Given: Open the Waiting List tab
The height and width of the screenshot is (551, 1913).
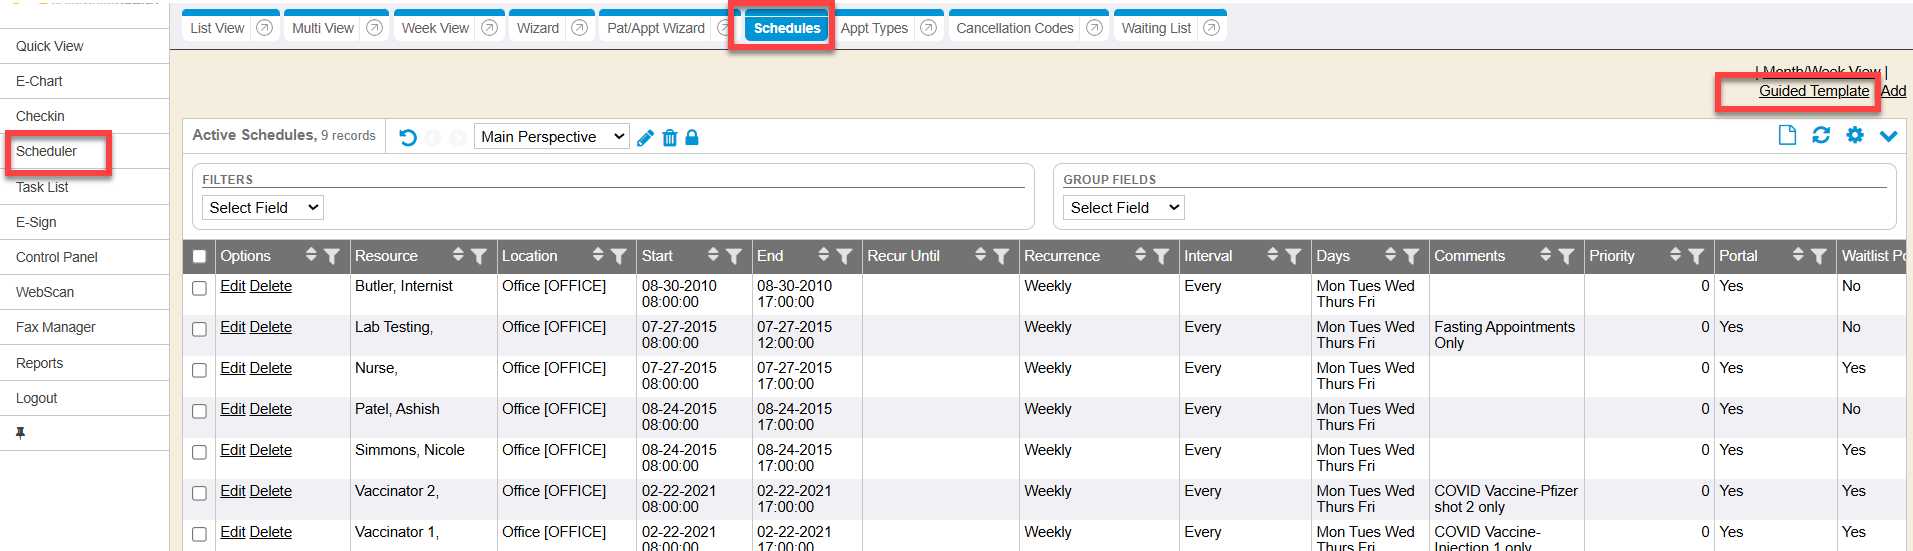Looking at the screenshot, I should point(1156,28).
